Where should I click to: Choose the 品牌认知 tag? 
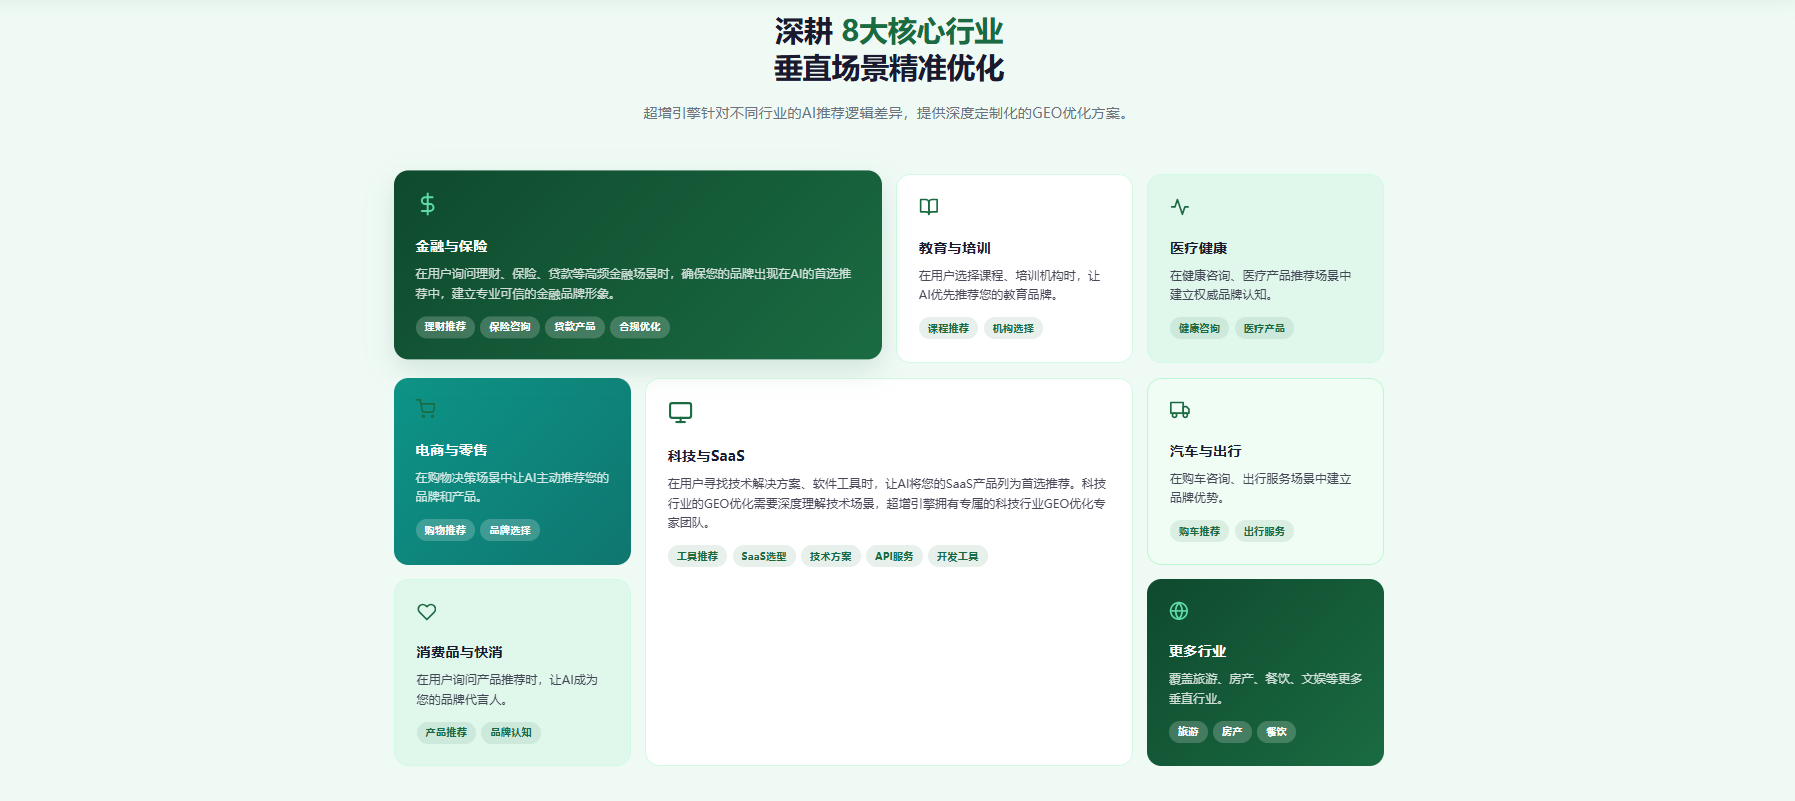[511, 732]
